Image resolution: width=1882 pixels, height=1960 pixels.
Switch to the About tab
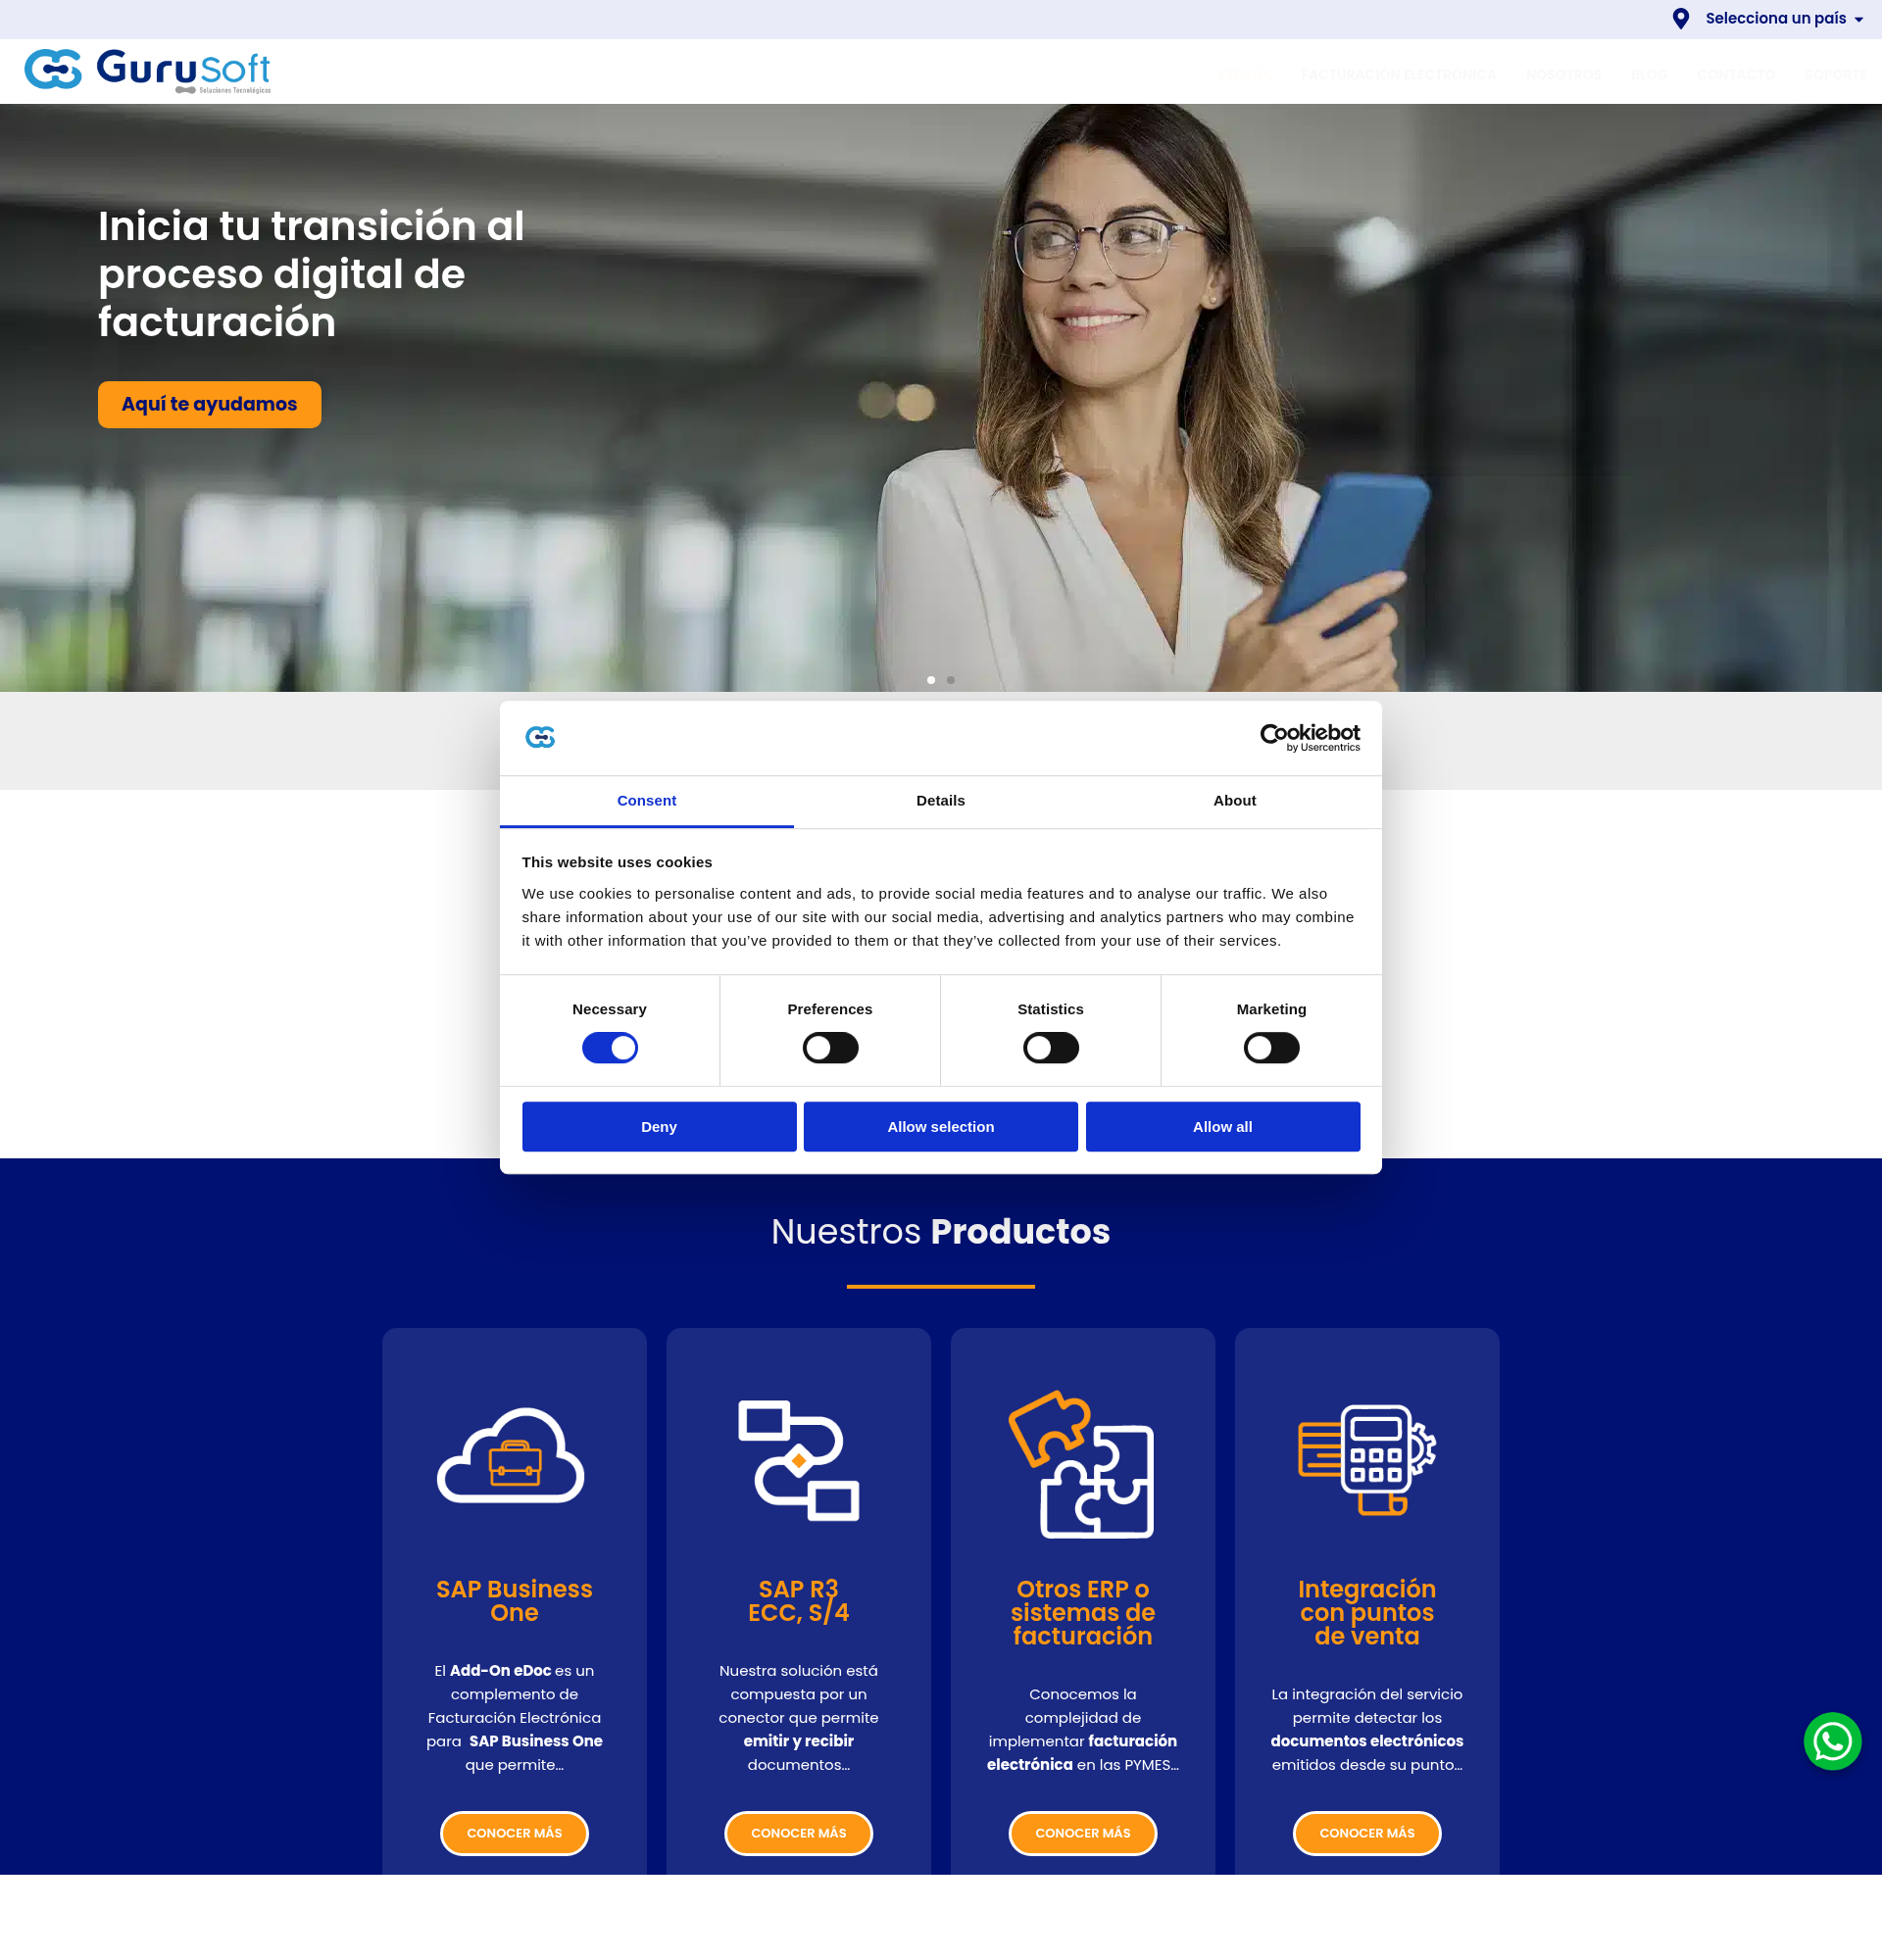click(1235, 801)
